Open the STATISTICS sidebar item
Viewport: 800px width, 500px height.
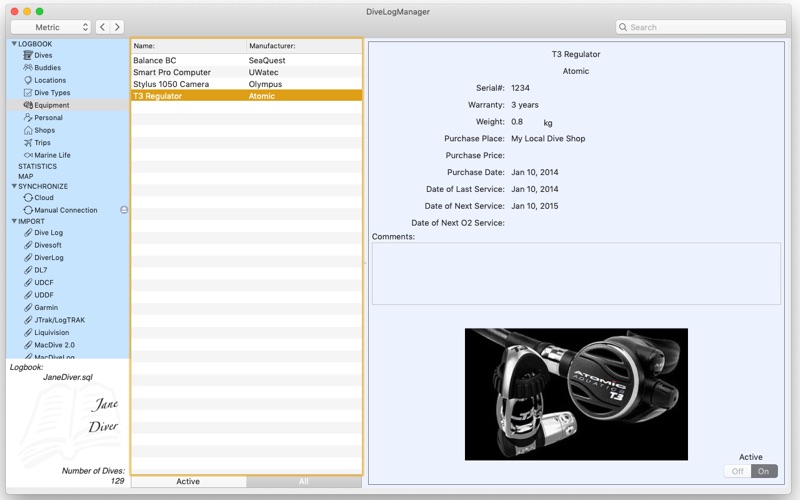(37, 166)
